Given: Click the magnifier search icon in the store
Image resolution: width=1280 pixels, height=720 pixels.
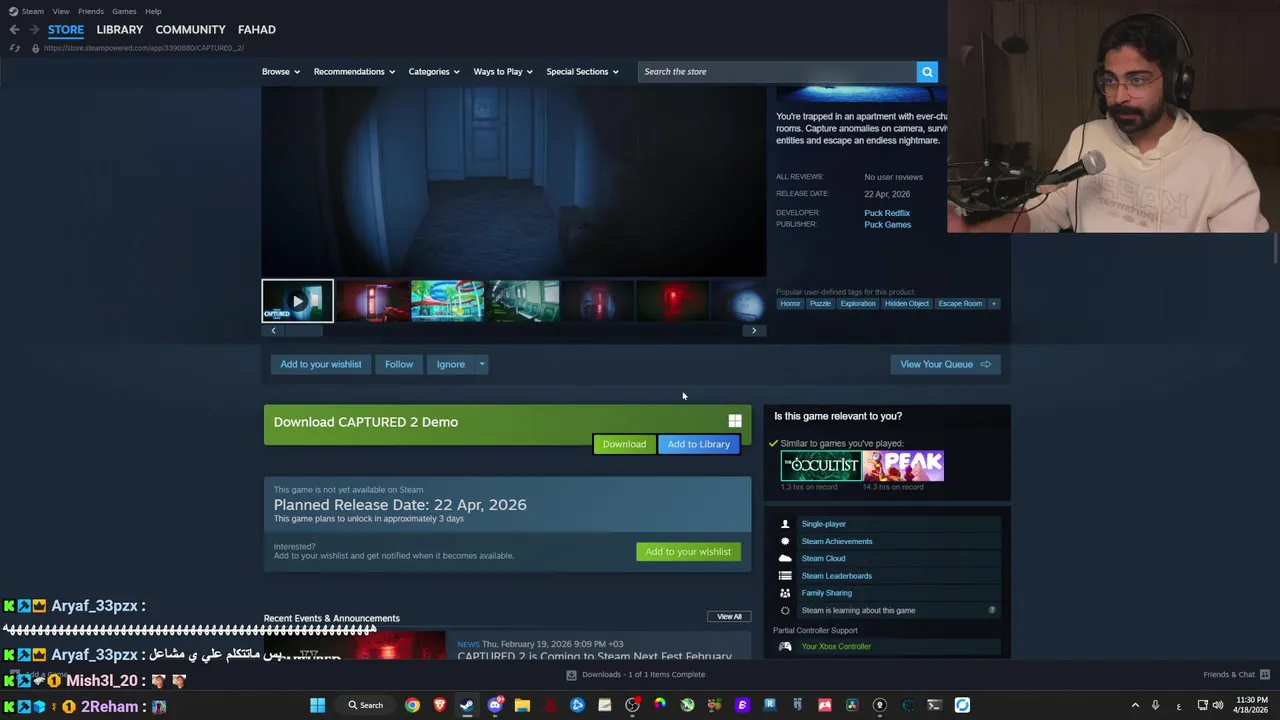Looking at the screenshot, I should [927, 72].
